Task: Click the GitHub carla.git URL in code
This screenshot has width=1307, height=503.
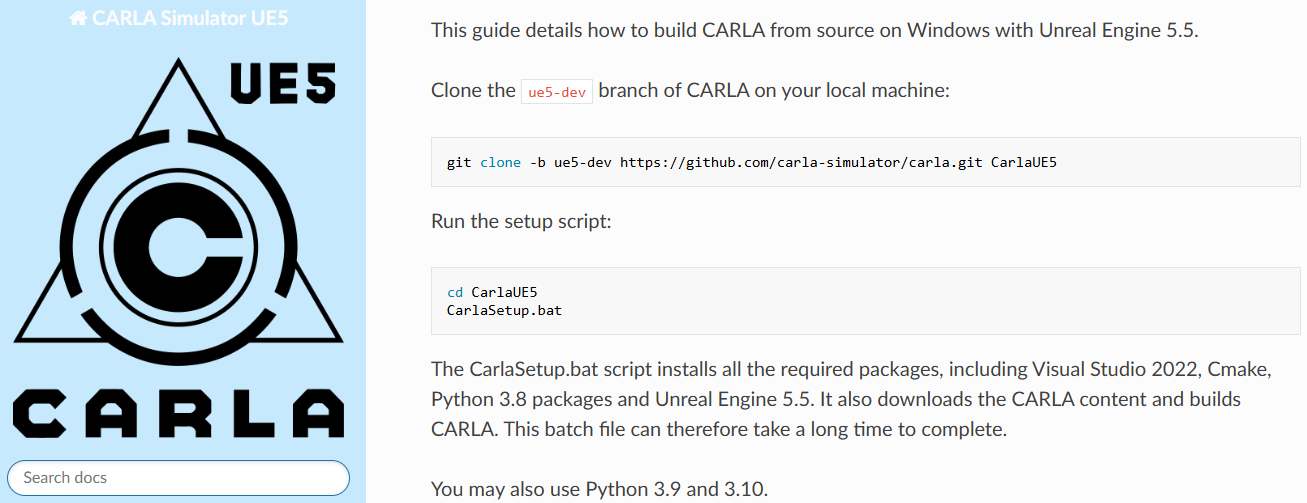Action: (x=801, y=162)
